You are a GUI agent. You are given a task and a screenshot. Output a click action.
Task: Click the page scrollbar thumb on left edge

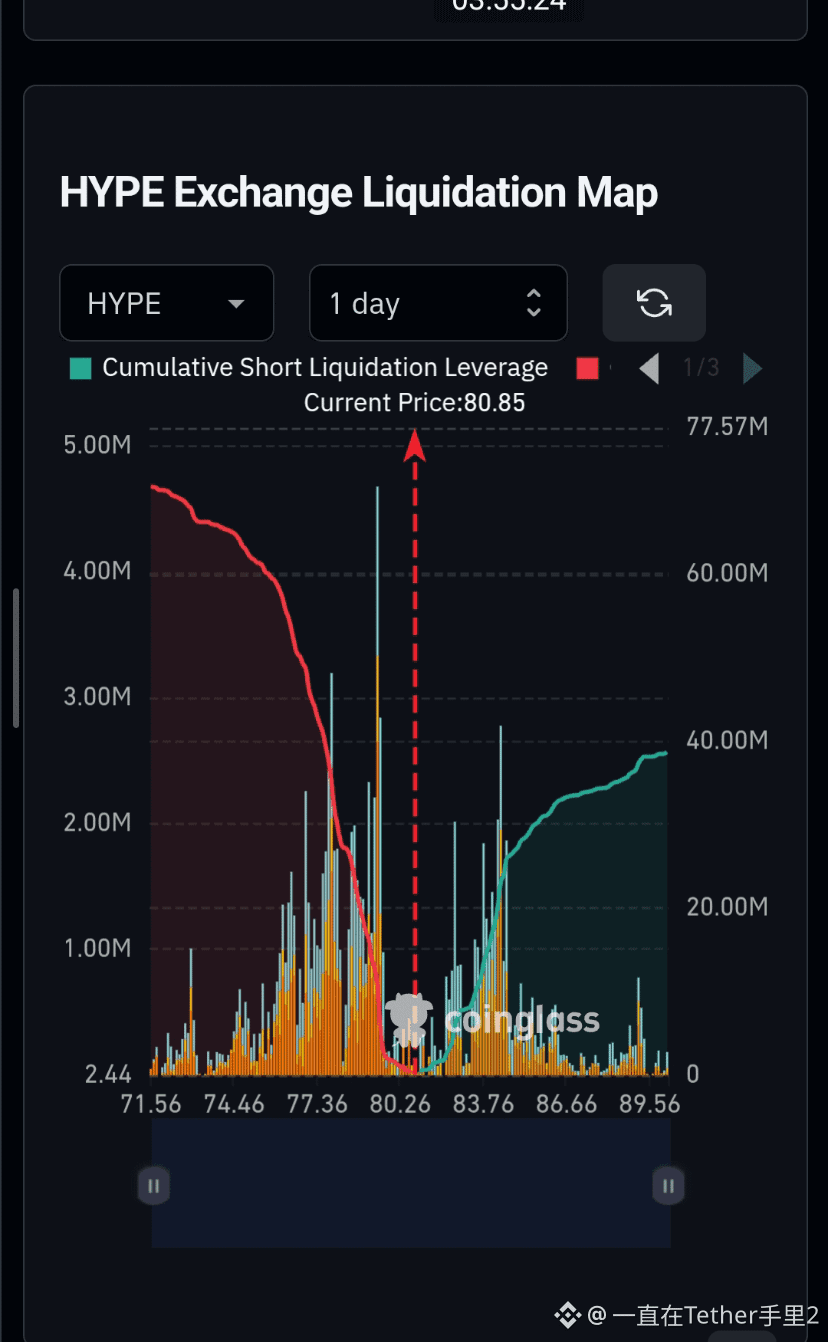coord(16,658)
